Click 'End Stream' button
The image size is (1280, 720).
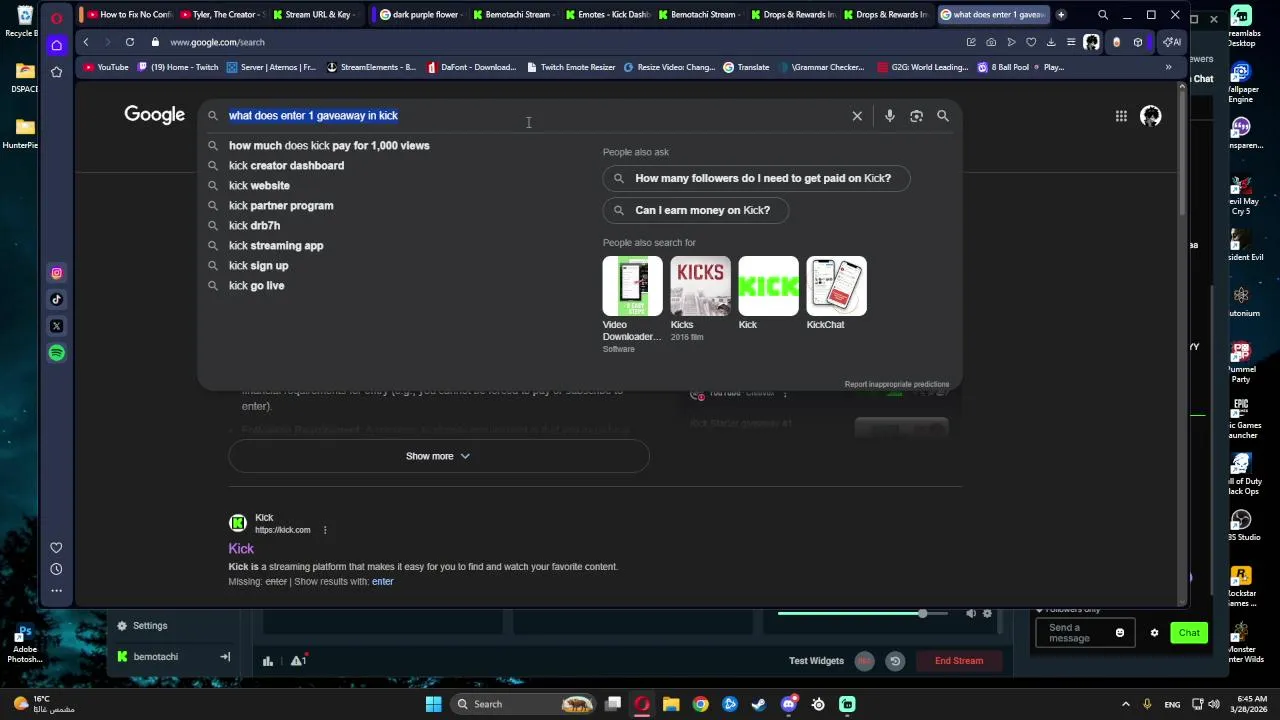(959, 661)
